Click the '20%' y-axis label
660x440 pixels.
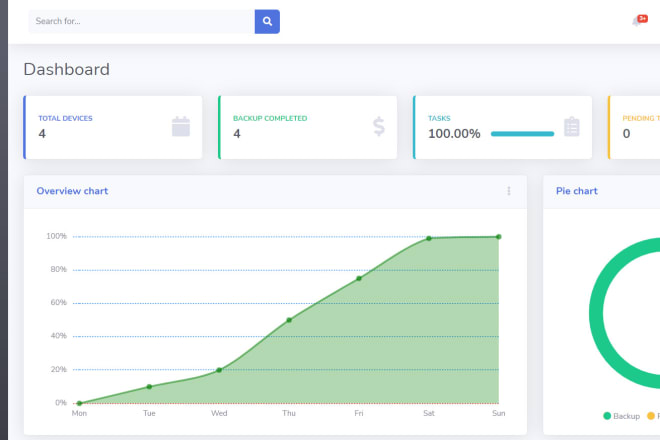click(59, 369)
